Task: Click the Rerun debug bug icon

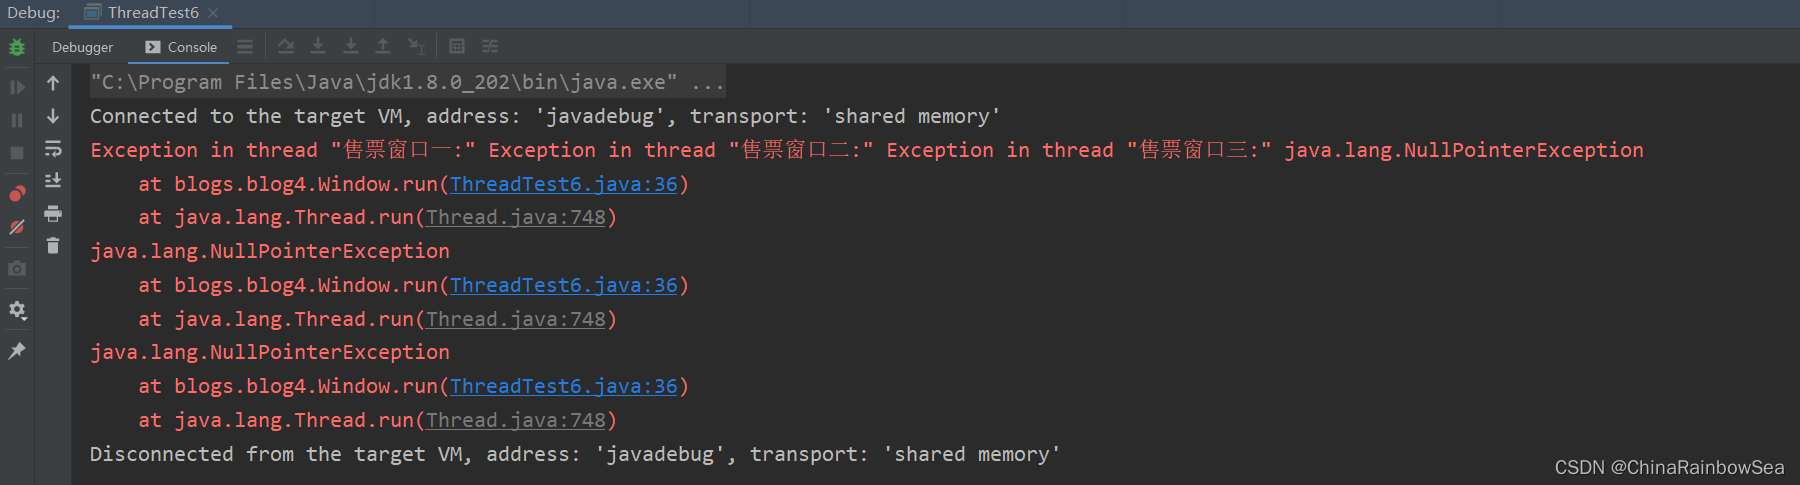Action: (x=17, y=47)
